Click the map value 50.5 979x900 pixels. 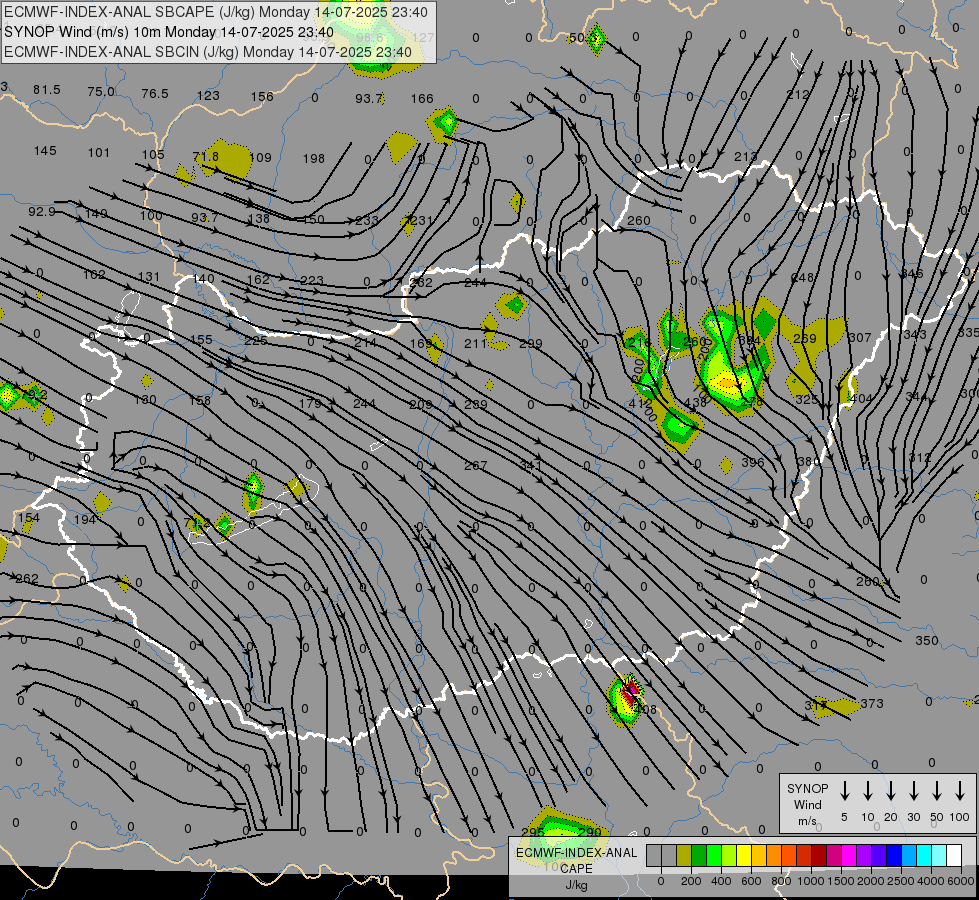(582, 38)
